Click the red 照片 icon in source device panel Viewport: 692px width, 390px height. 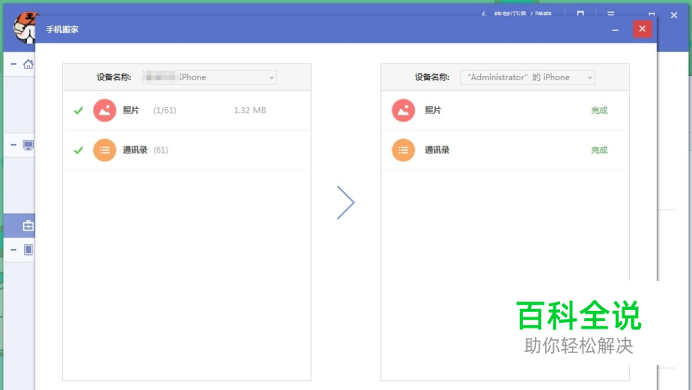105,110
